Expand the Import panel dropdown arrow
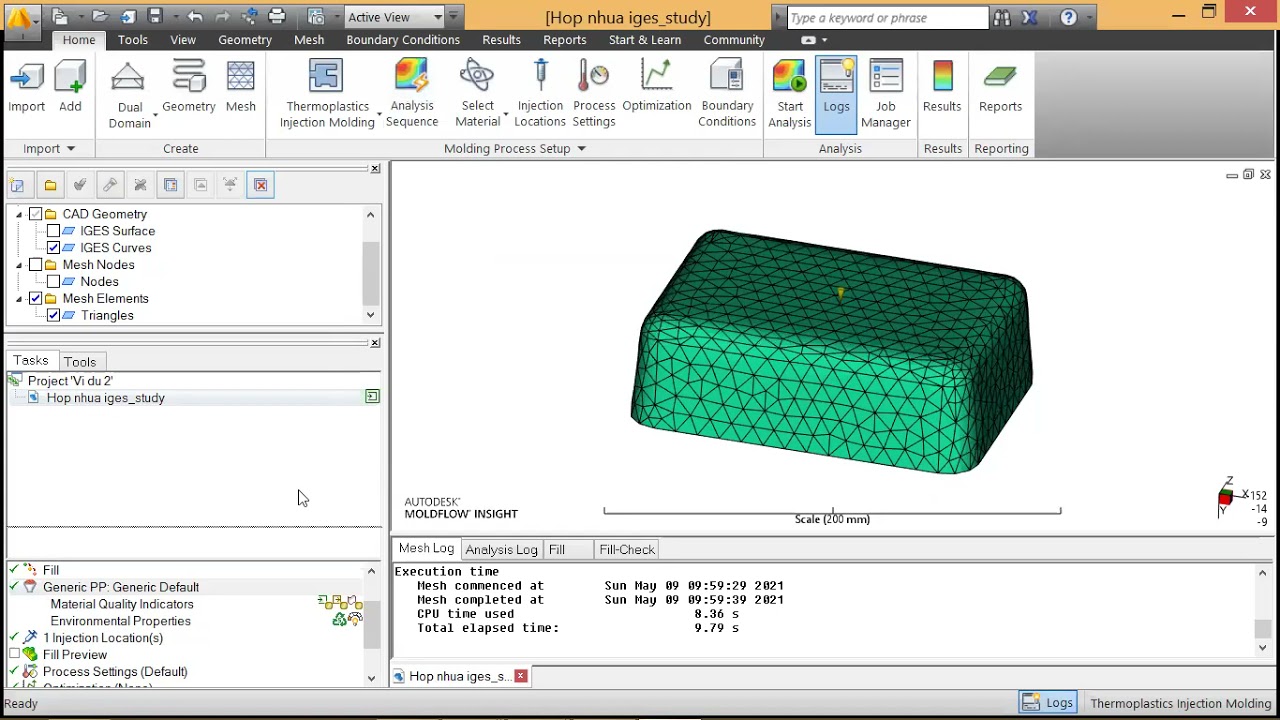Screen dimensions: 1280x720 click(70, 149)
